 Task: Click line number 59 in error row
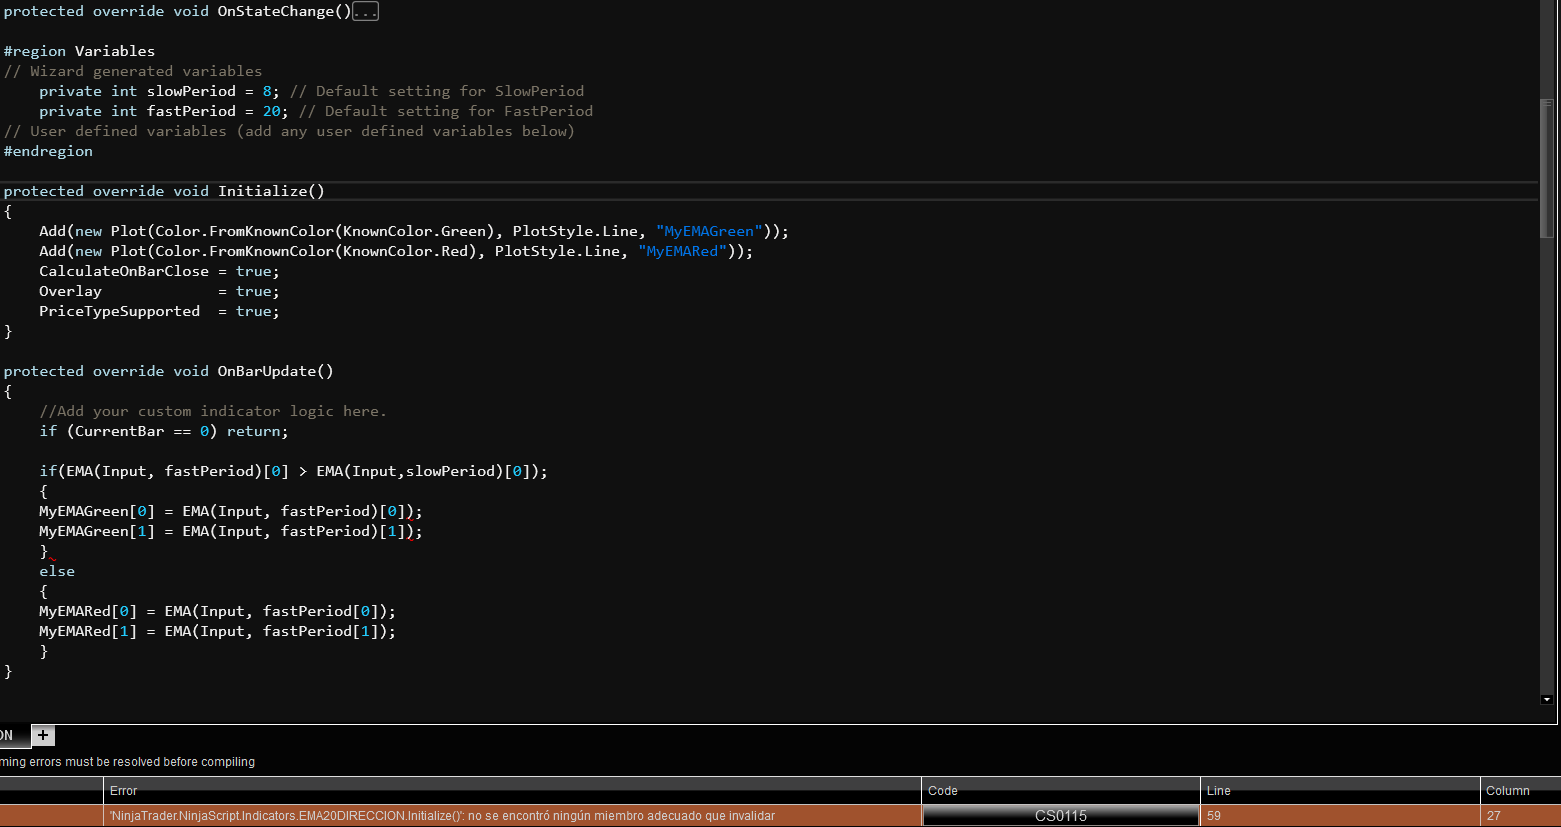1214,816
